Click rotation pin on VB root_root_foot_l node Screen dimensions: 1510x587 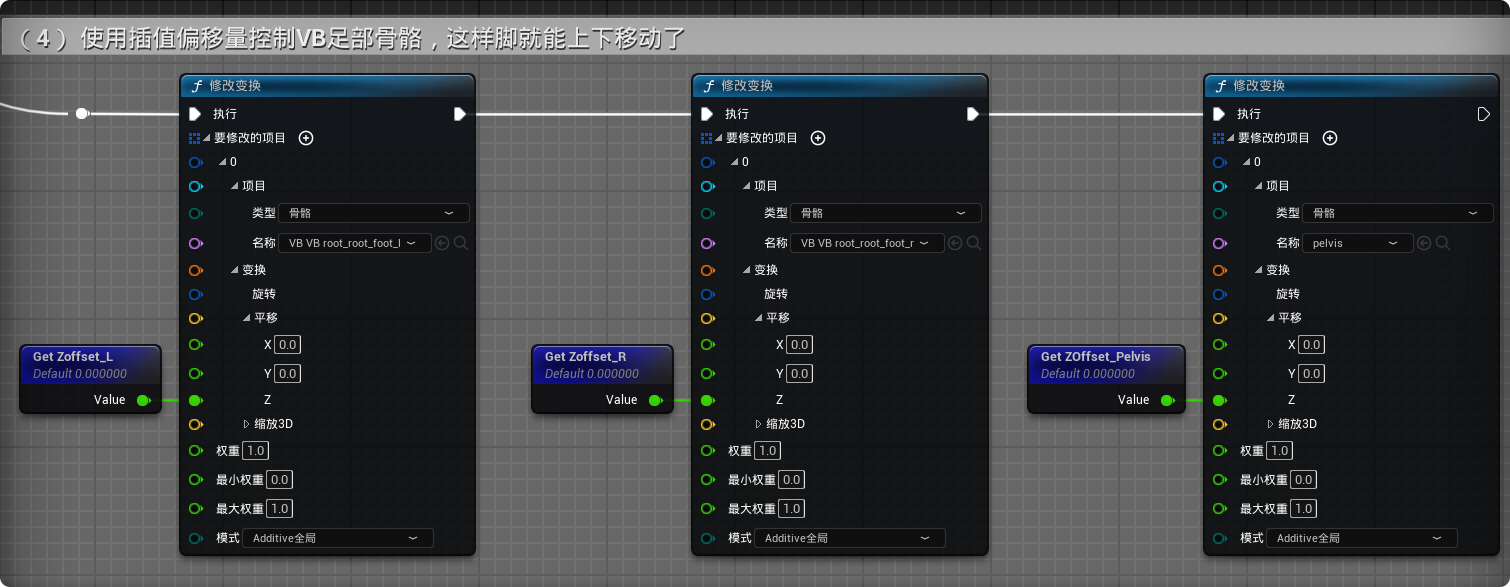[196, 294]
